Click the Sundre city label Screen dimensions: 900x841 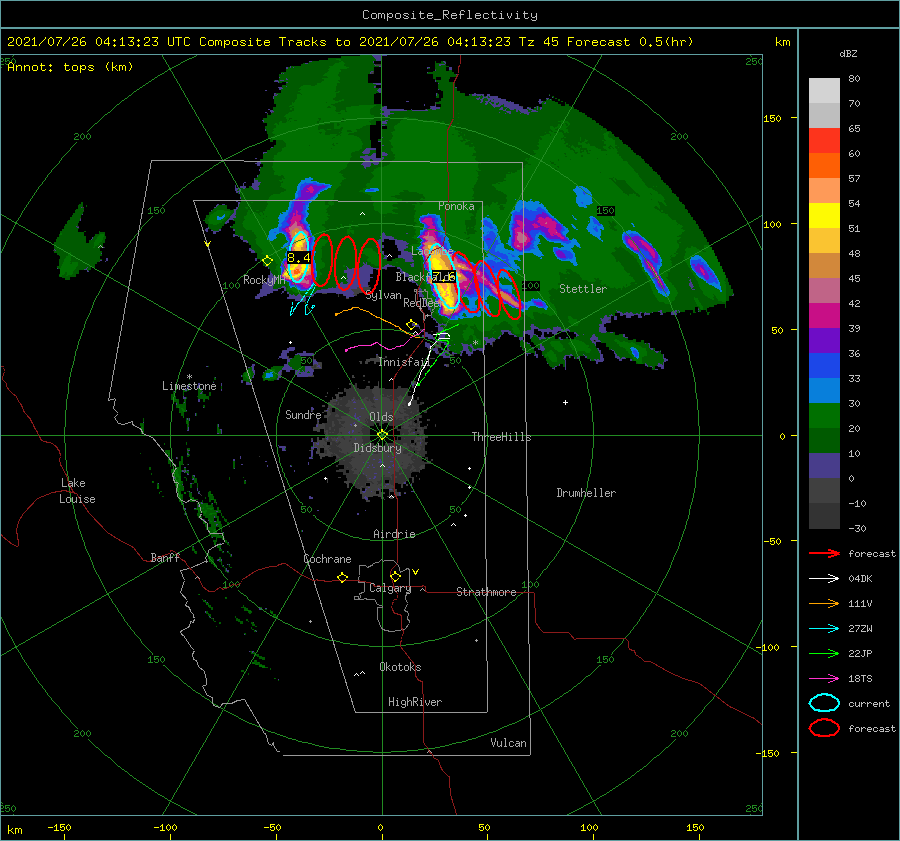[x=303, y=414]
